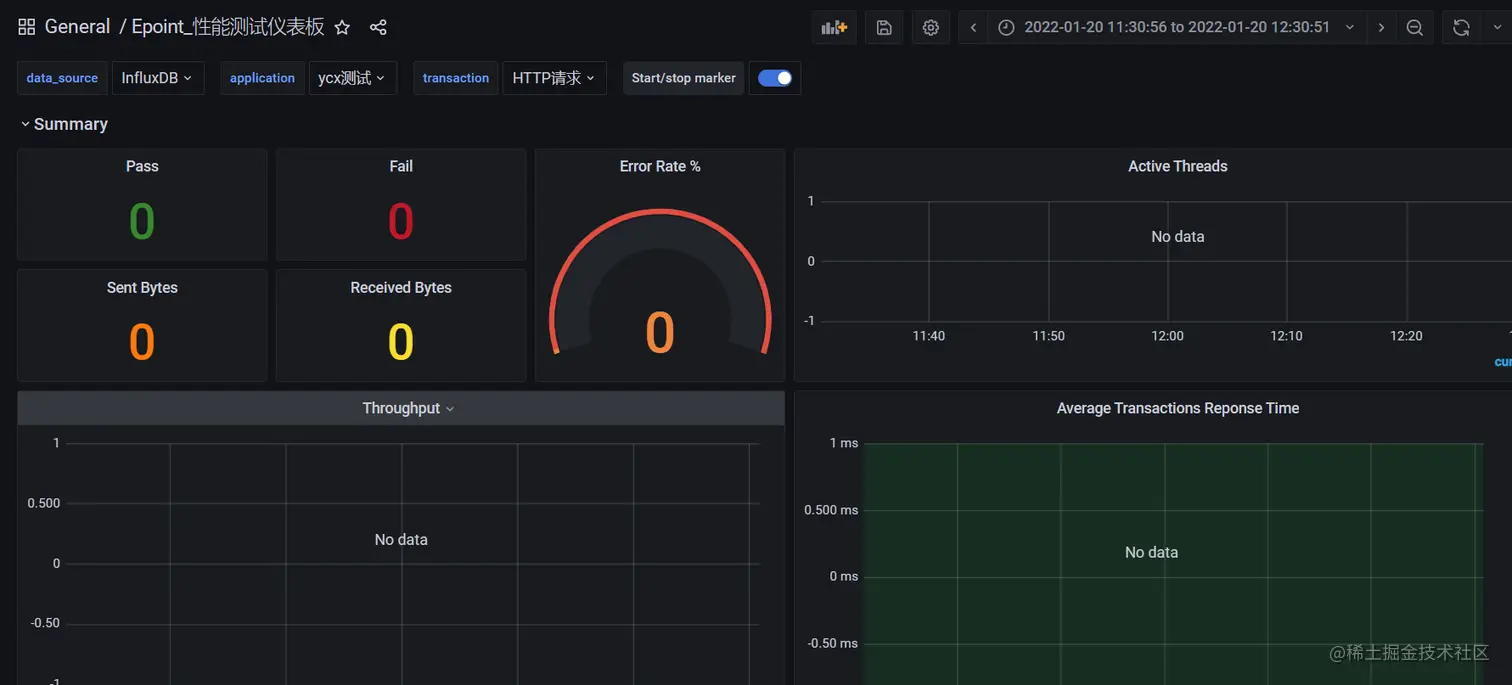Go to the General folder link
Screen dimensions: 1512x685
click(78, 27)
